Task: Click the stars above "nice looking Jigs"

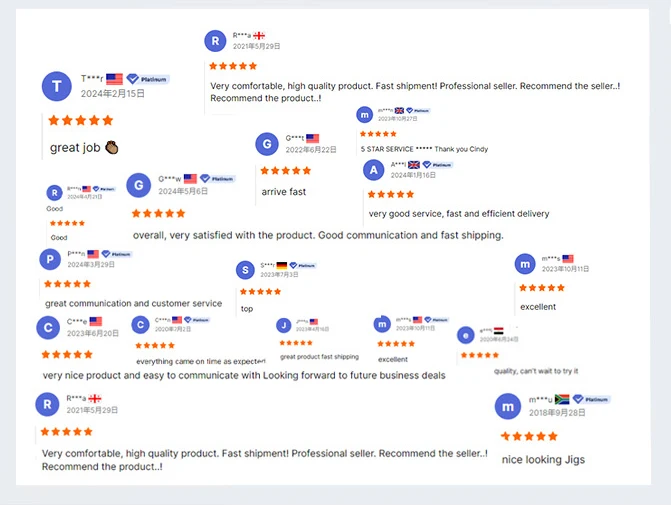Action: (529, 436)
